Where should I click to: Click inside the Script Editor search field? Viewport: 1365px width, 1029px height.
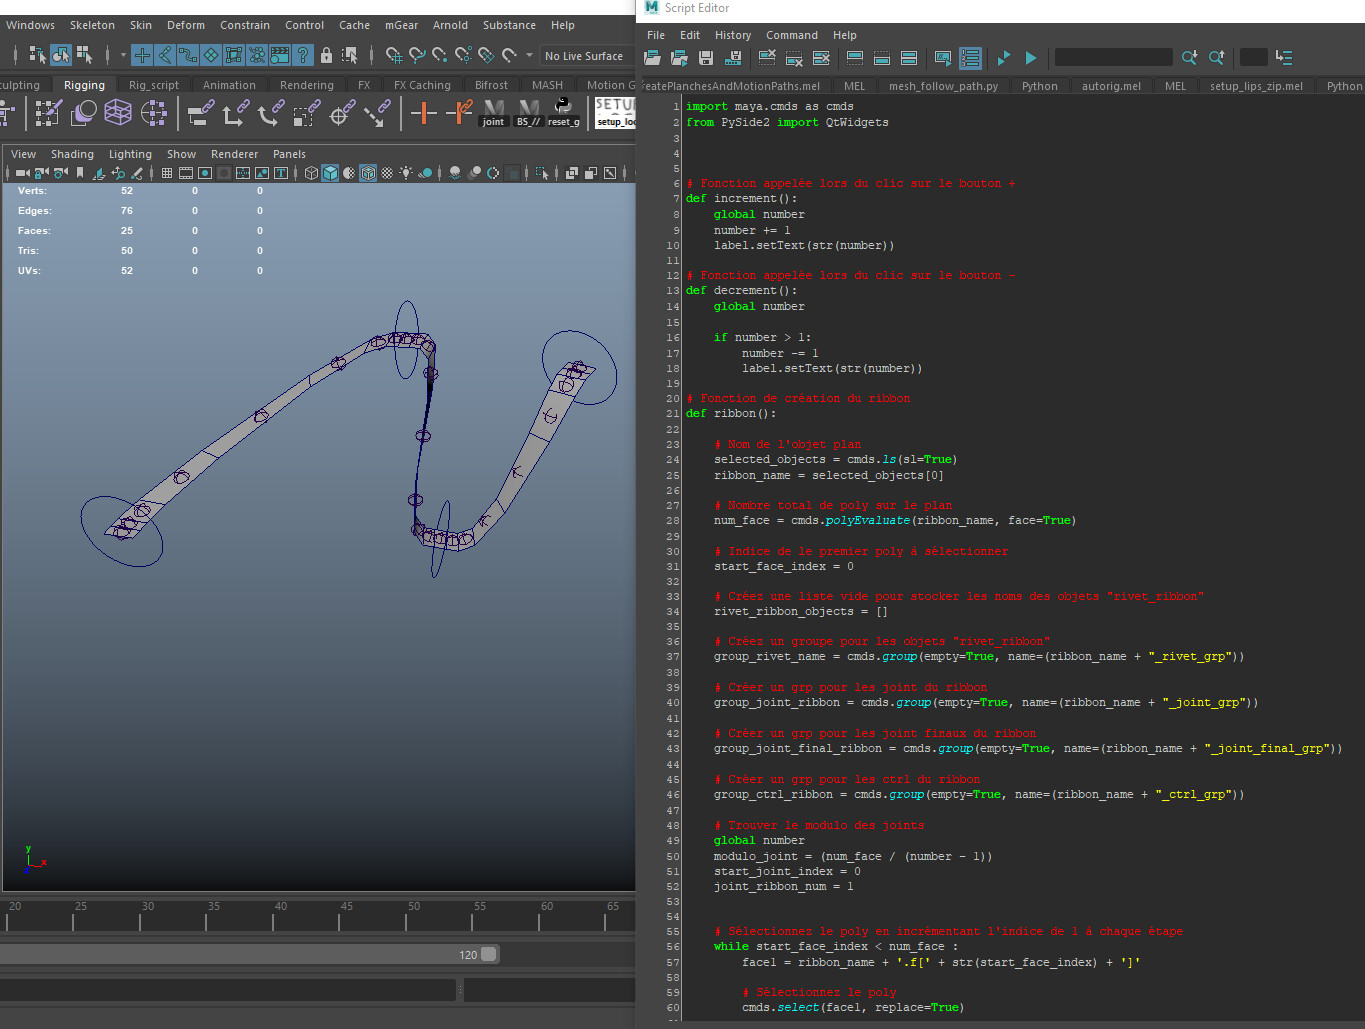(x=1113, y=57)
